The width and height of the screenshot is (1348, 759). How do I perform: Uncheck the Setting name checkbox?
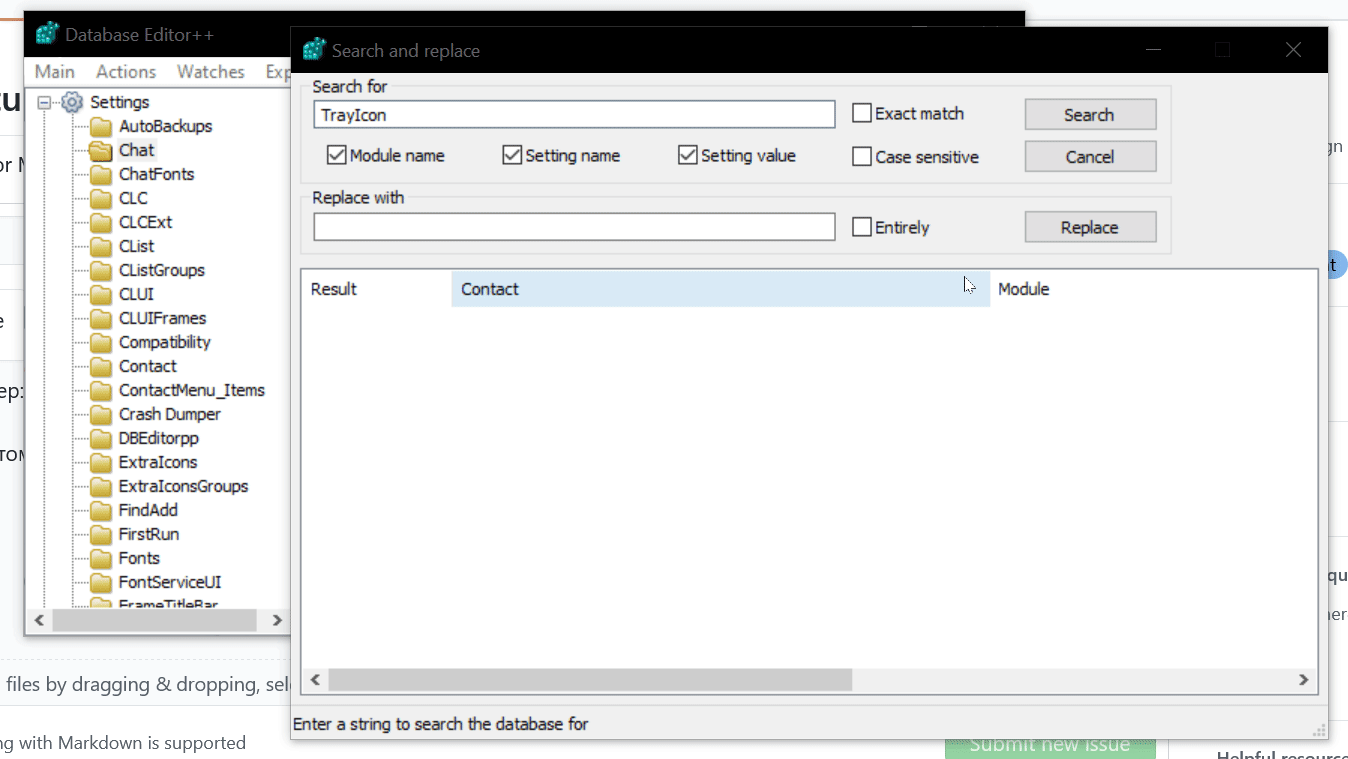tap(512, 156)
